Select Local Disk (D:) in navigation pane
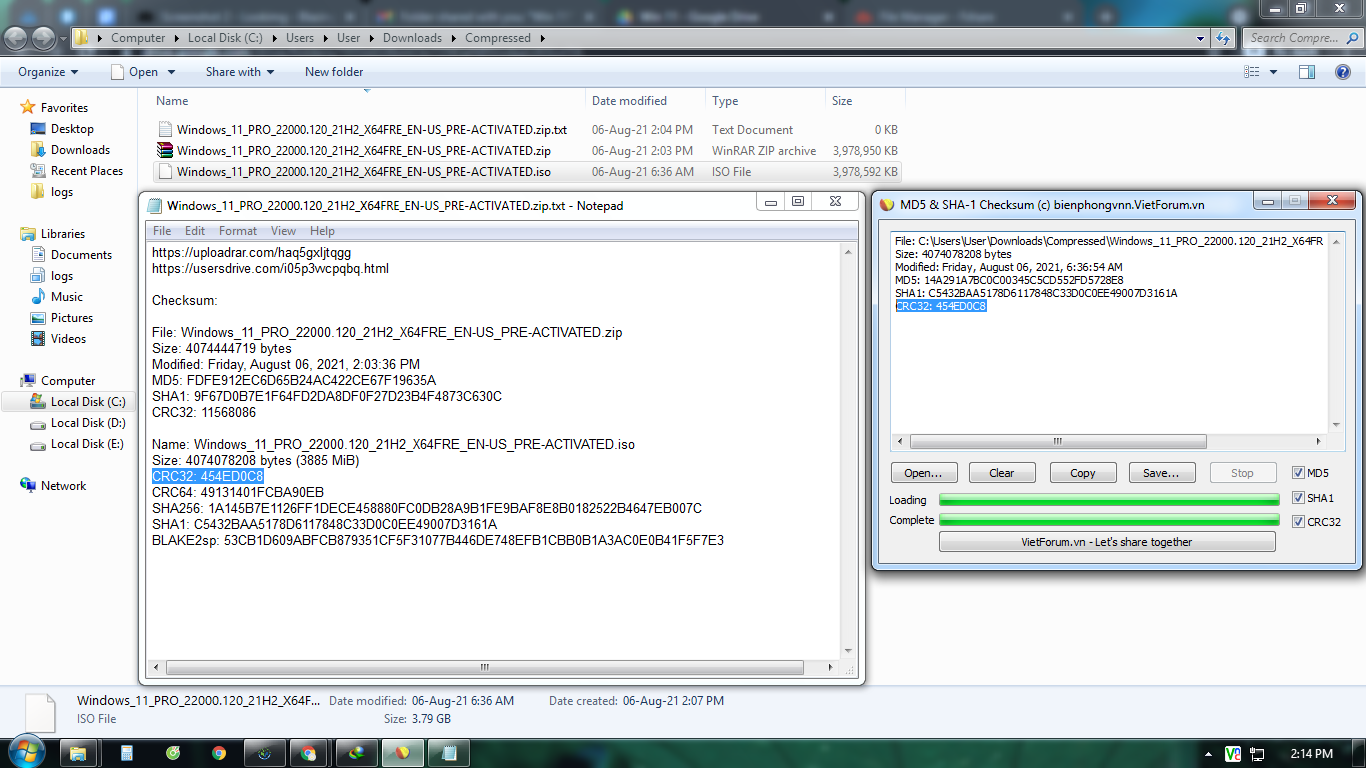Viewport: 1366px width, 768px height. pos(87,423)
